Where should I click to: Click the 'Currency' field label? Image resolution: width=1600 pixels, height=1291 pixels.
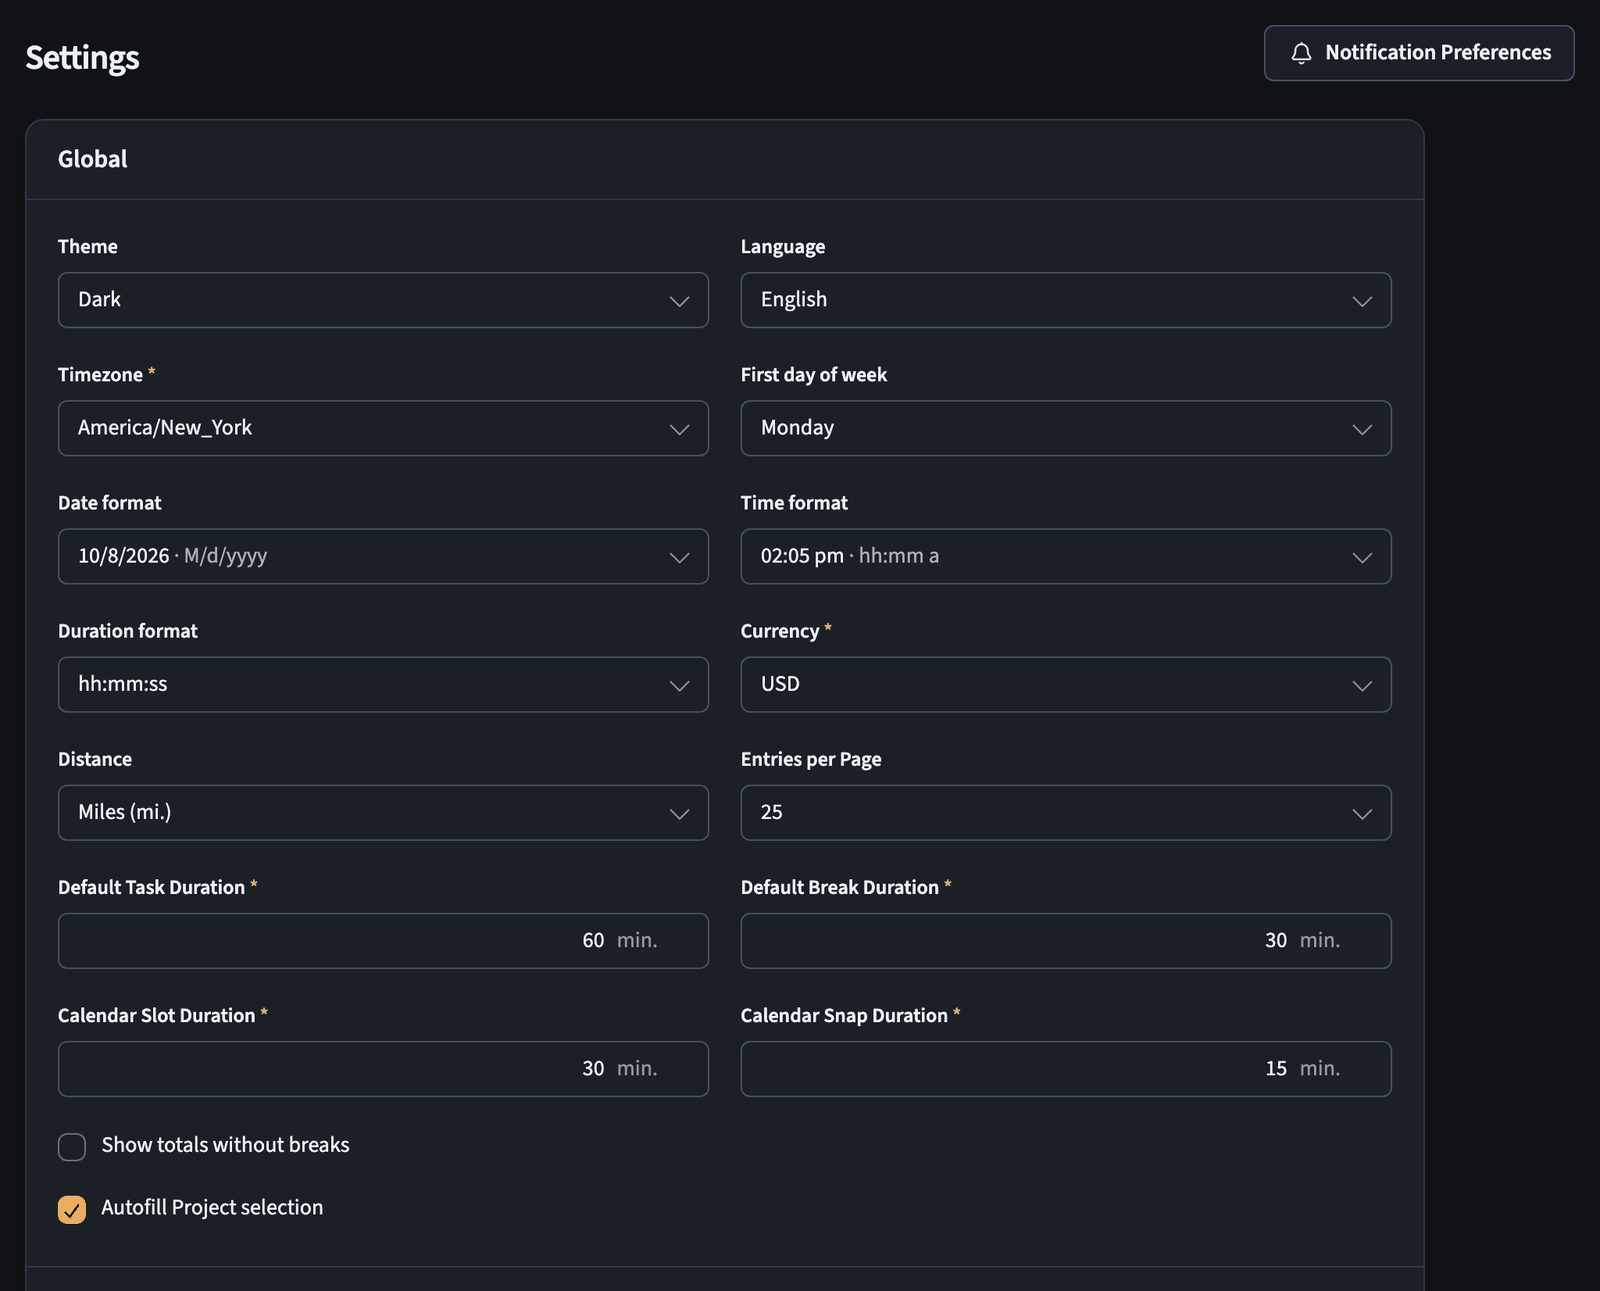[779, 631]
